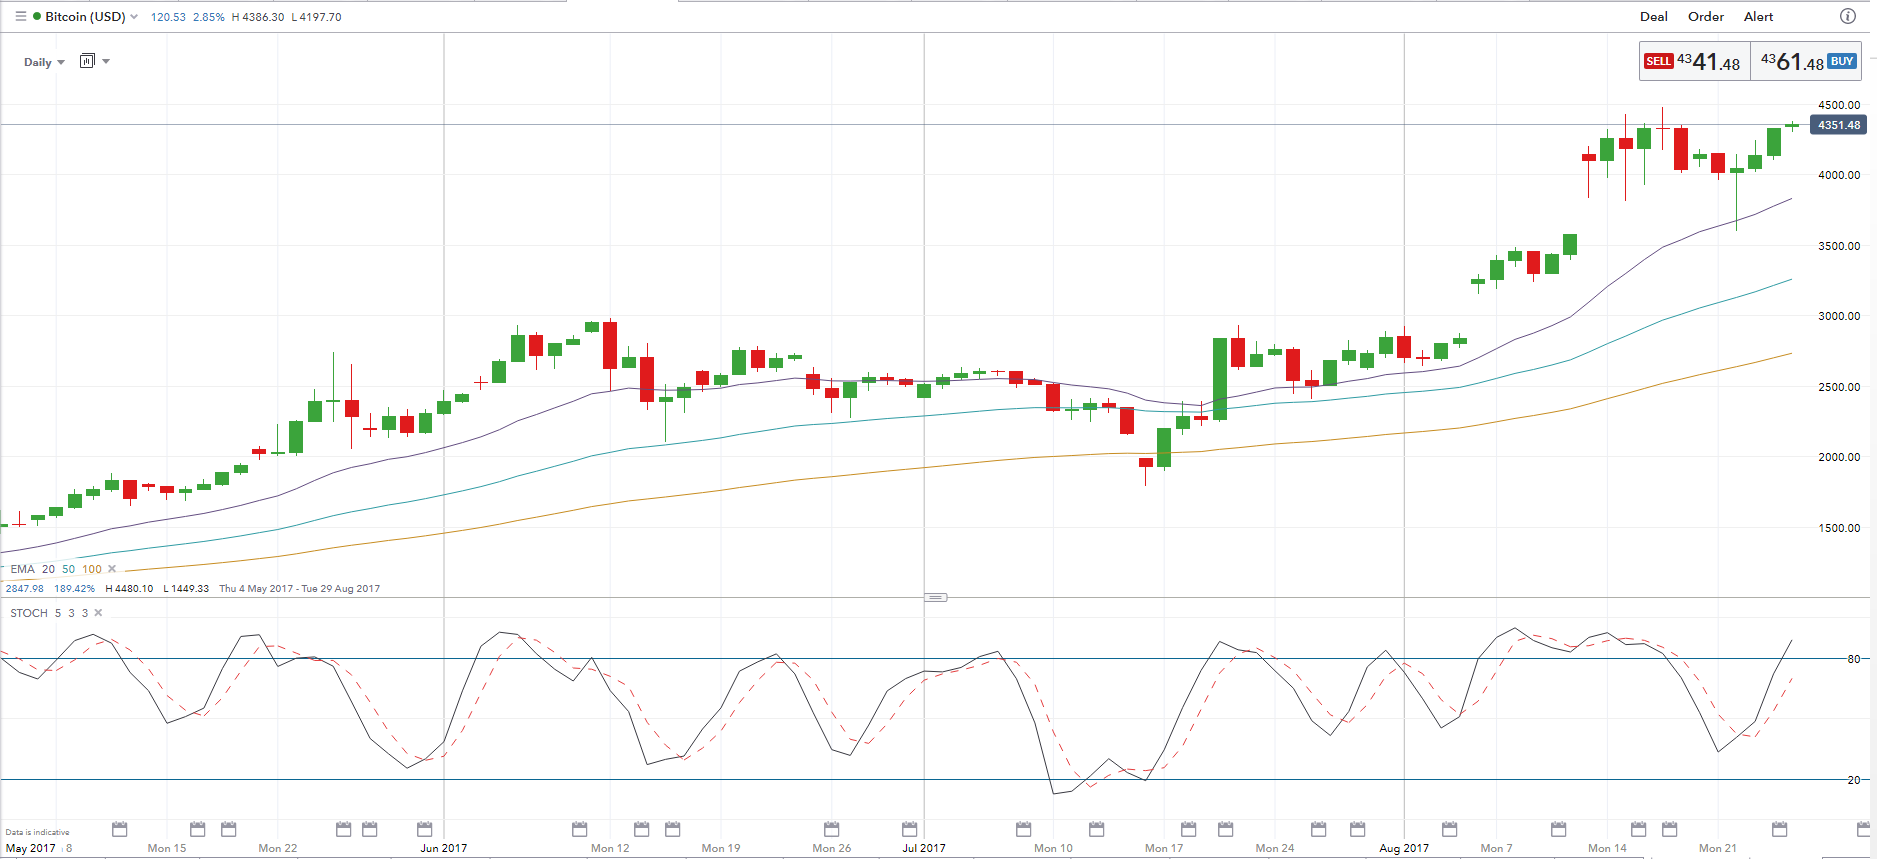This screenshot has height=859, width=1877.
Task: Open the hamburger menu beside Bitcoin (USD)
Action: (x=20, y=17)
